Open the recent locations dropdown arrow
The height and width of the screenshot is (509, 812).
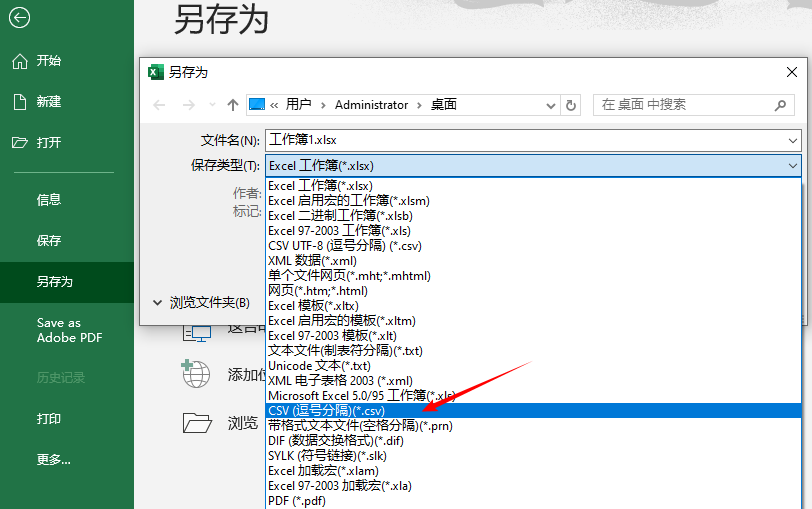tap(212, 105)
